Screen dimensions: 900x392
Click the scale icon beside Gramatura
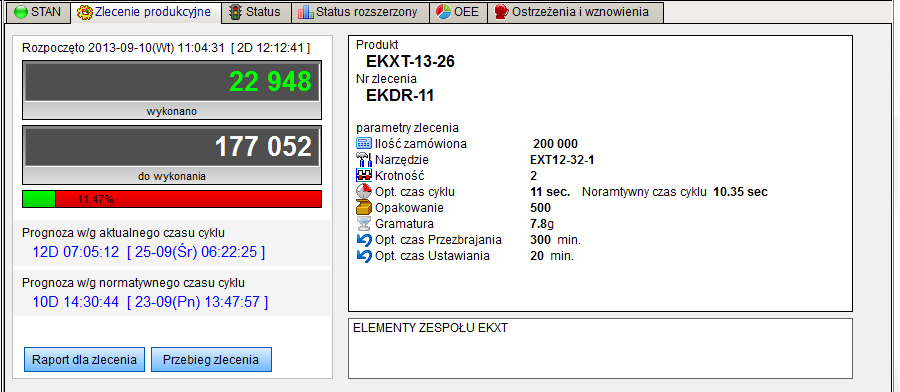point(364,224)
